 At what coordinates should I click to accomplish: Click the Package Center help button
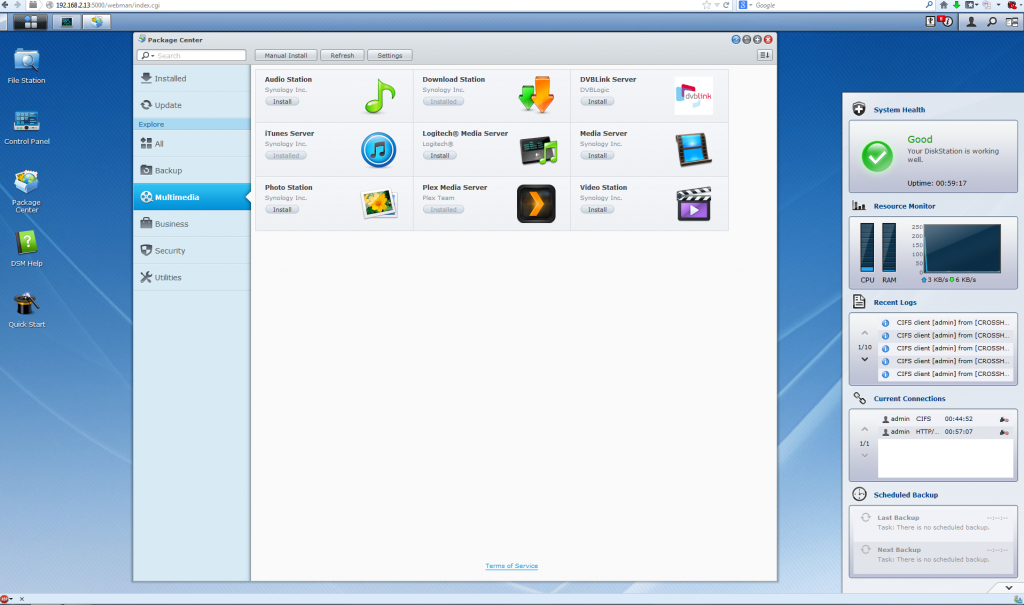click(736, 39)
